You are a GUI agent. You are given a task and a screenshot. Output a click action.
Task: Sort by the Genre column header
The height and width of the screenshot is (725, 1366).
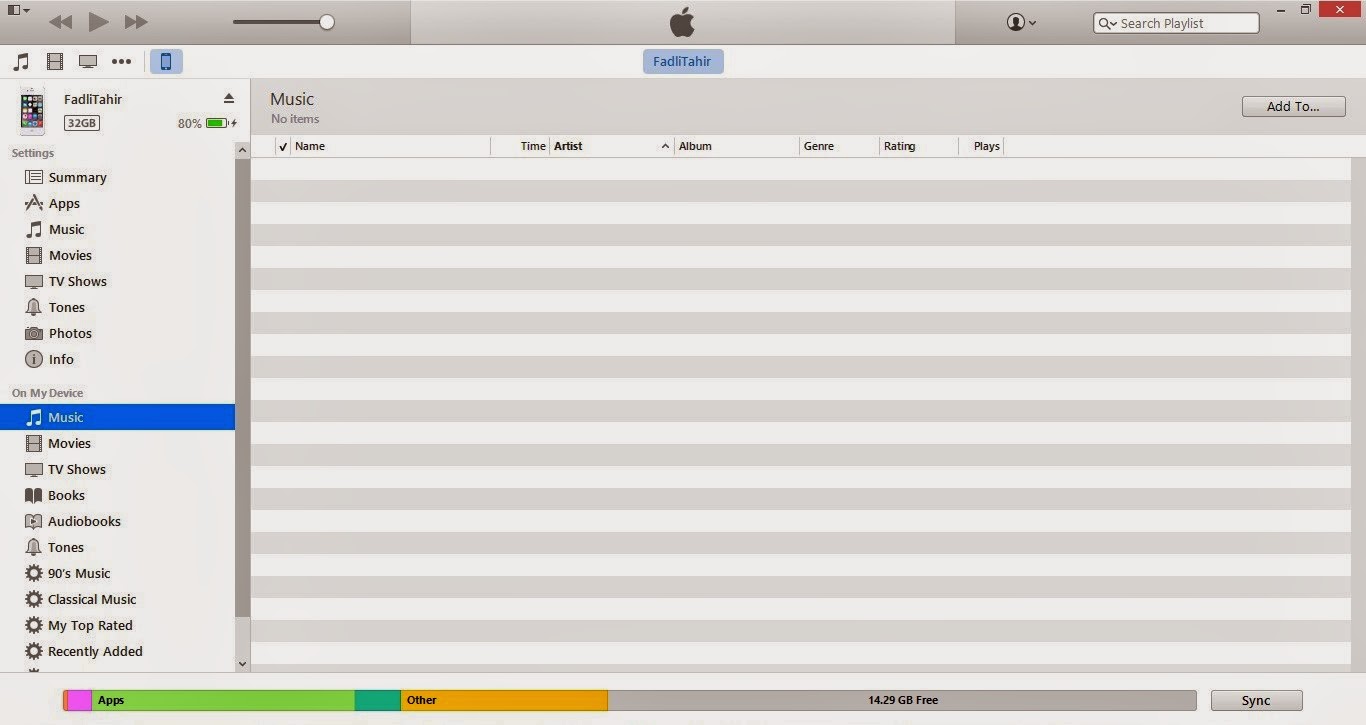(x=839, y=146)
